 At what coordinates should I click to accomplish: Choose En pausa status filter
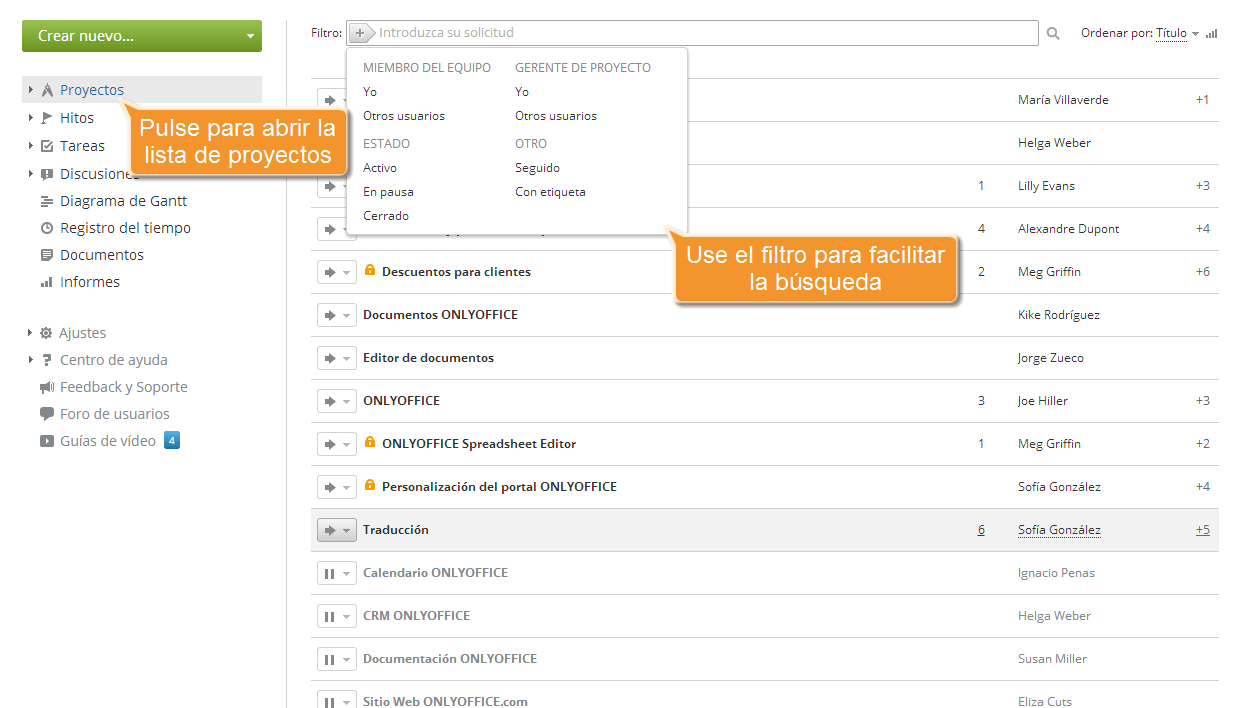point(388,192)
